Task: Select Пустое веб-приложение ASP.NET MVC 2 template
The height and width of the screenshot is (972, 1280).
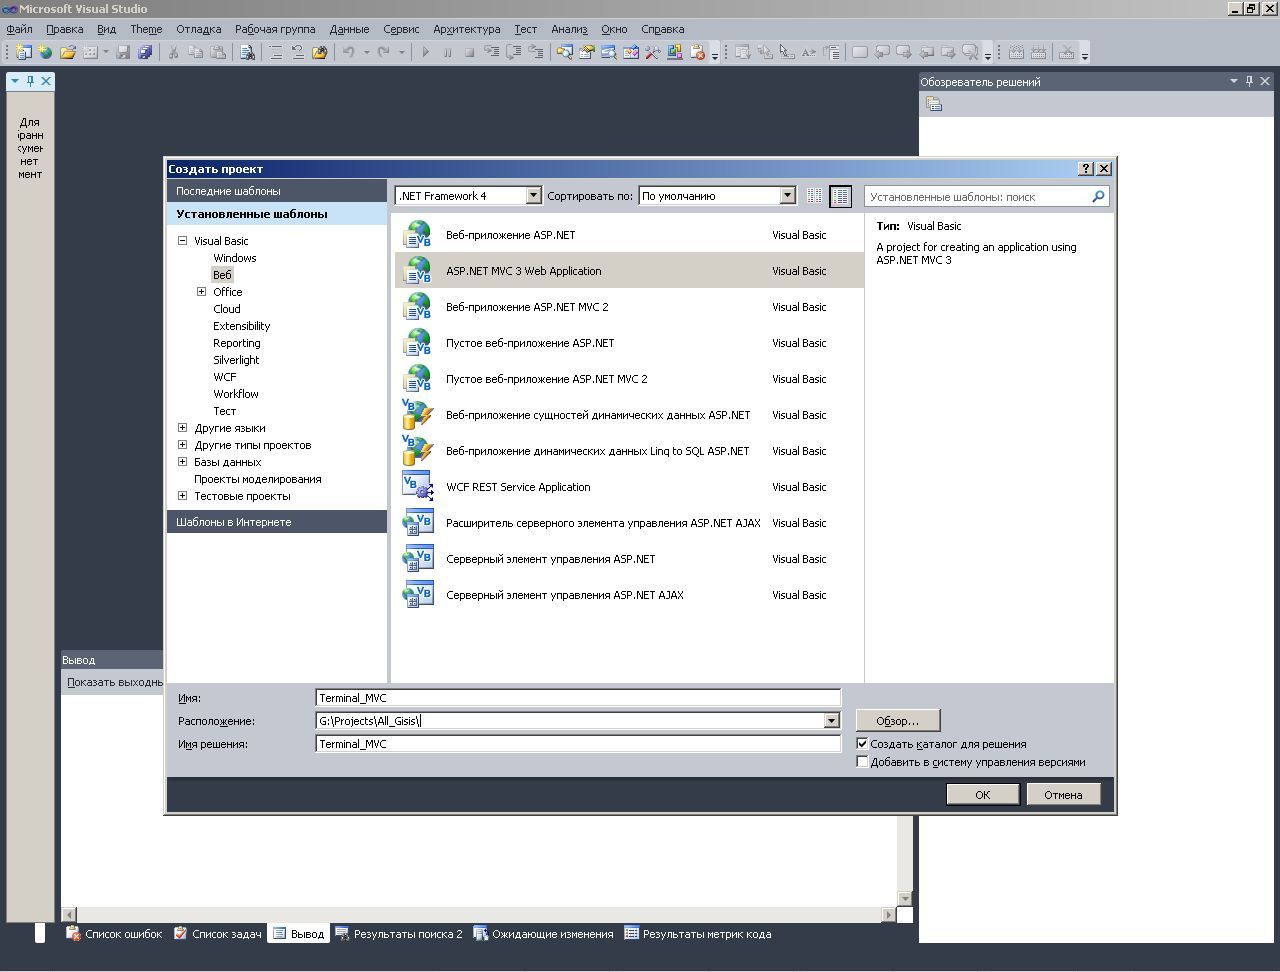Action: coord(629,379)
